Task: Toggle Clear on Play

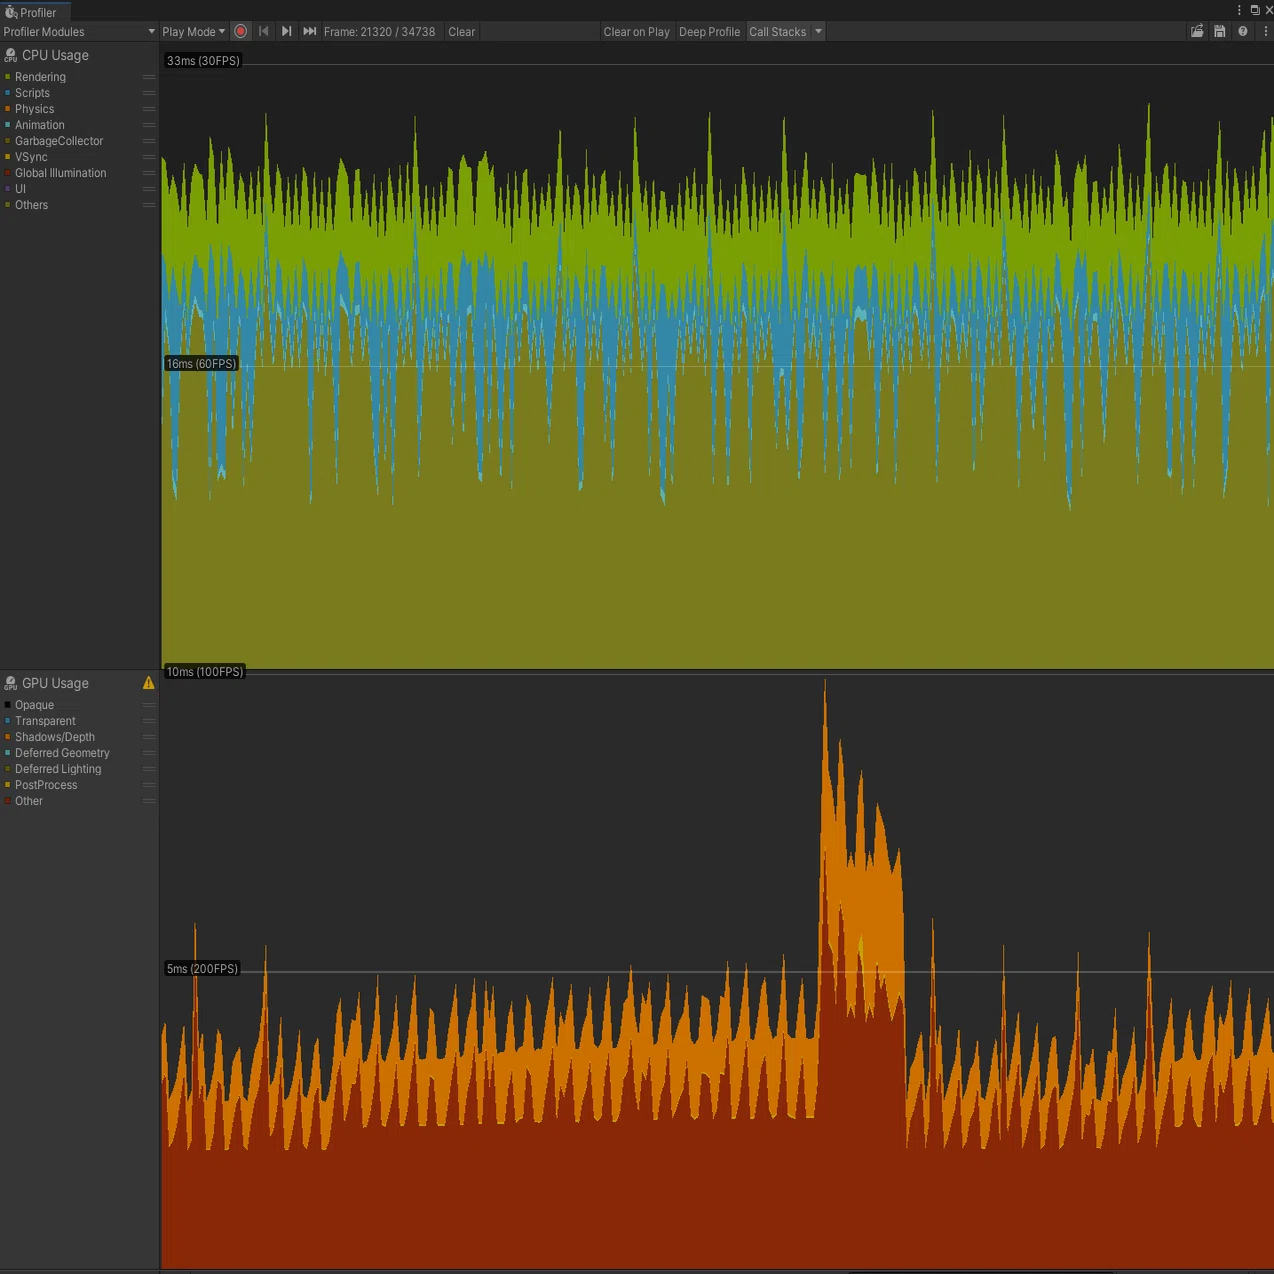Action: pos(636,31)
